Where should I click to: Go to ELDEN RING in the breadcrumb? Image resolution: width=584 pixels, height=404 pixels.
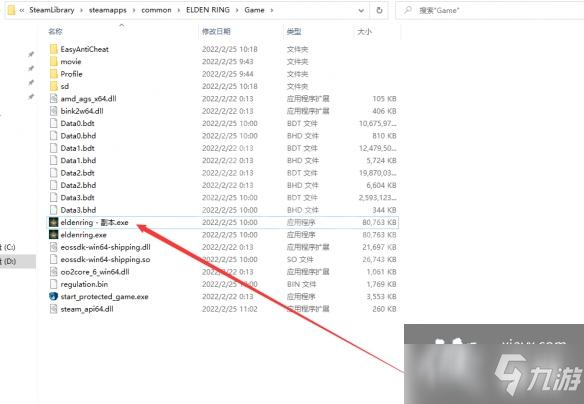[208, 10]
